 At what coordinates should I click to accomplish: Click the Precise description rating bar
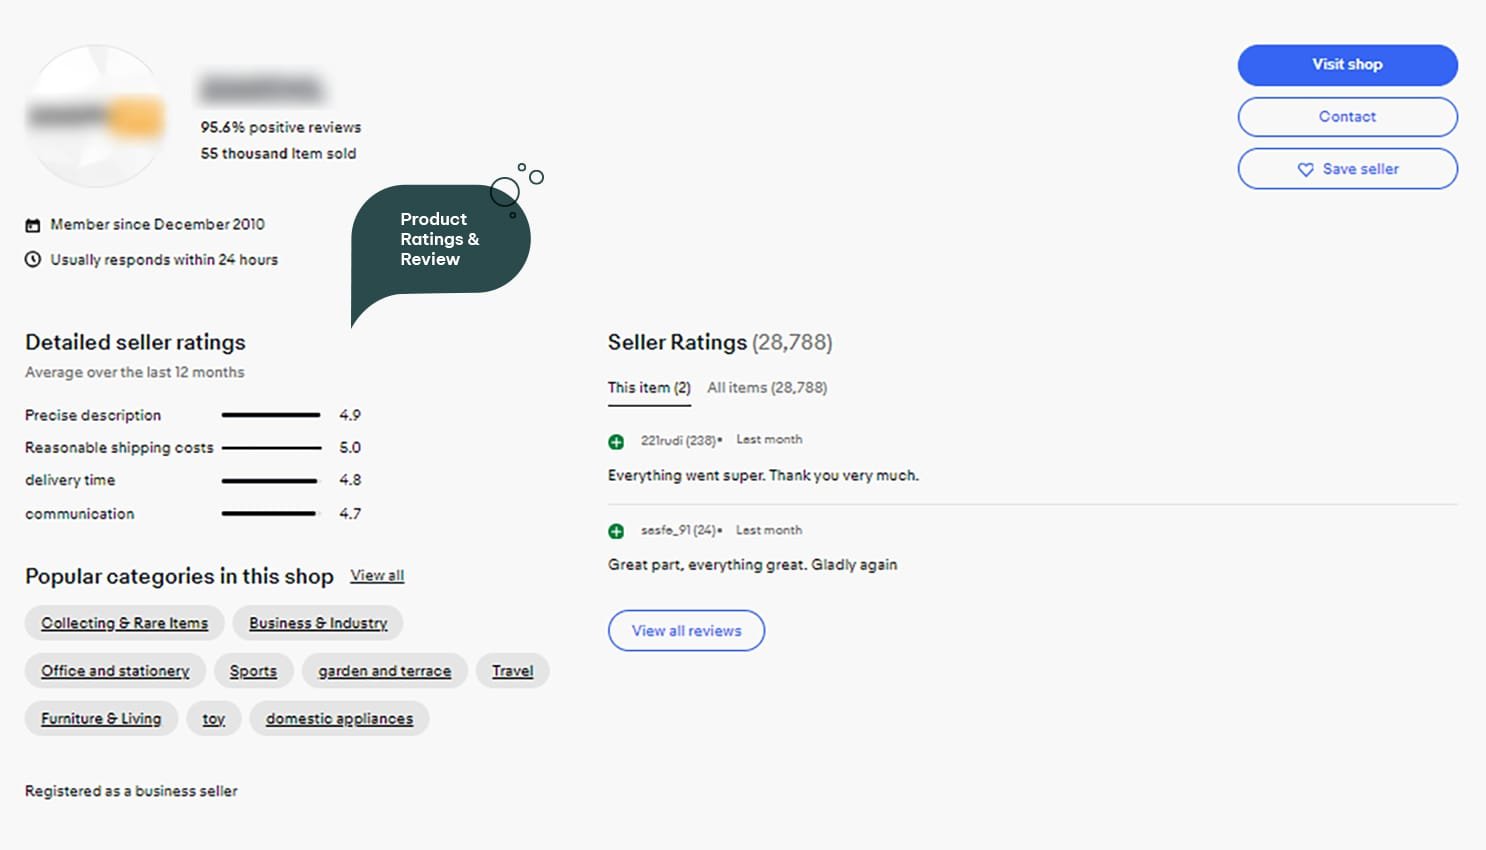pyautogui.click(x=271, y=415)
